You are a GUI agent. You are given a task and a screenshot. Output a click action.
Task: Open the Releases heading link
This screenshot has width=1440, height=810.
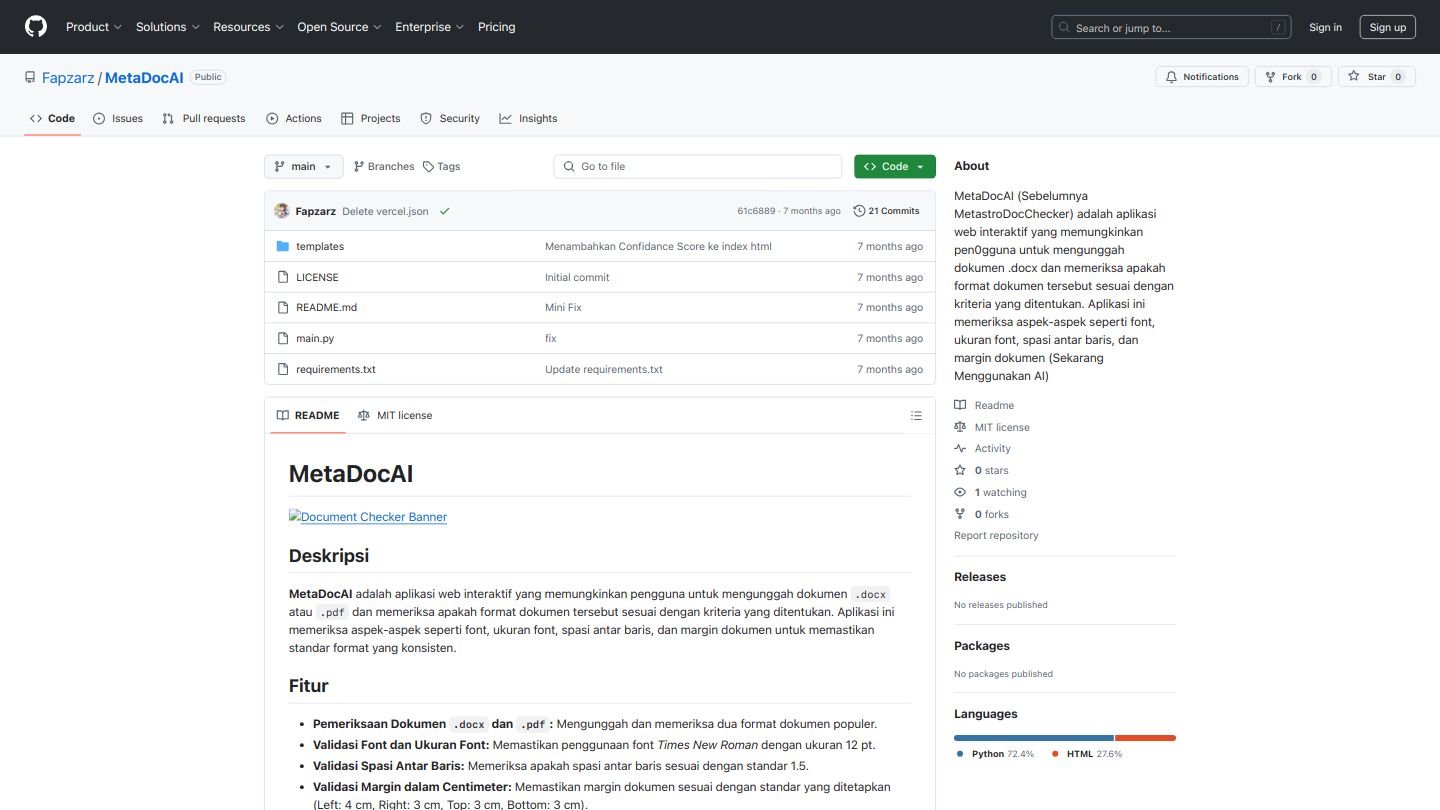[980, 577]
